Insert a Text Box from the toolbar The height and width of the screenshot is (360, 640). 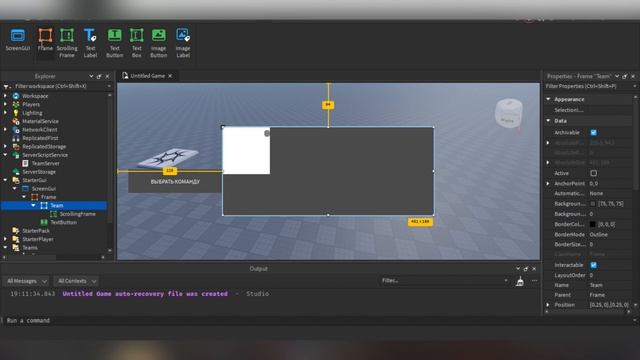(136, 43)
